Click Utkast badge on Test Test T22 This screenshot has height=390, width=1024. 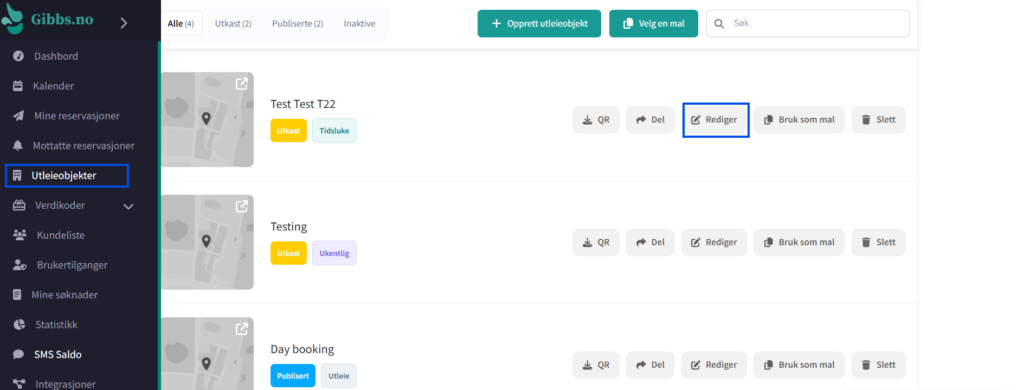pyautogui.click(x=289, y=131)
